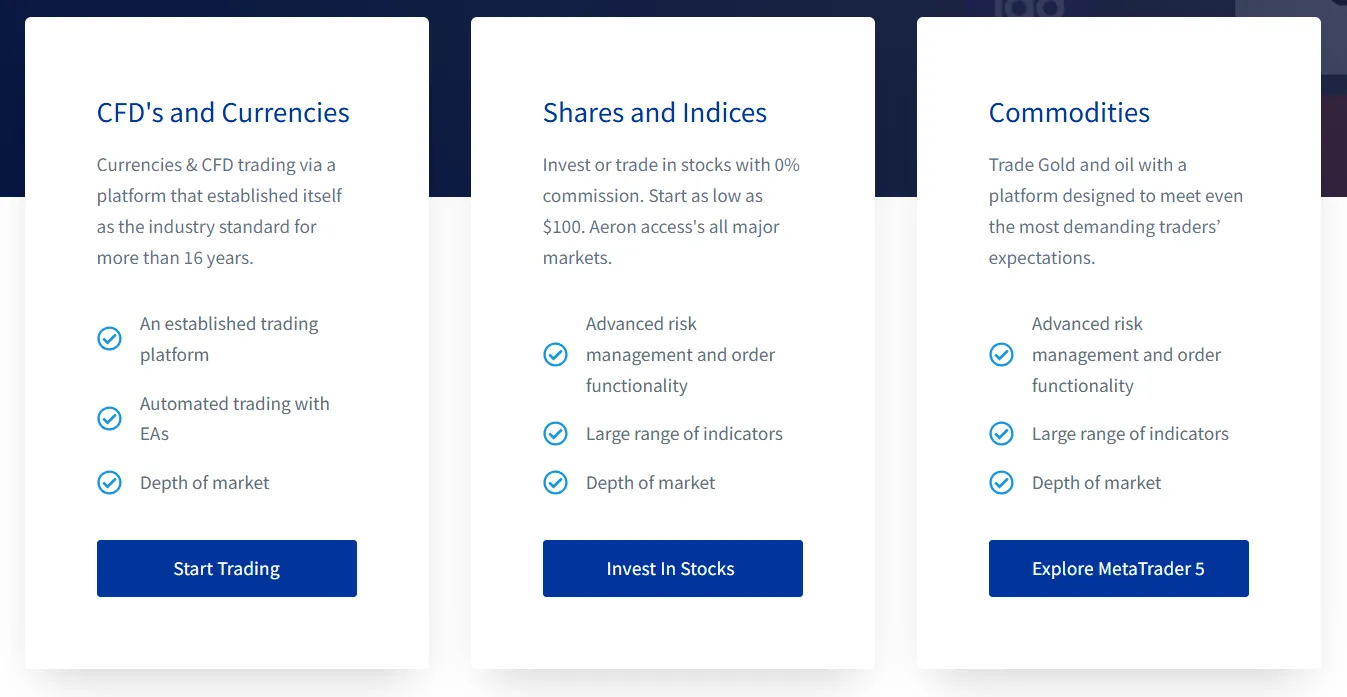Click the Currencies & CFD trading description paragraph
Viewport: 1347px width, 697px height.
click(x=220, y=211)
